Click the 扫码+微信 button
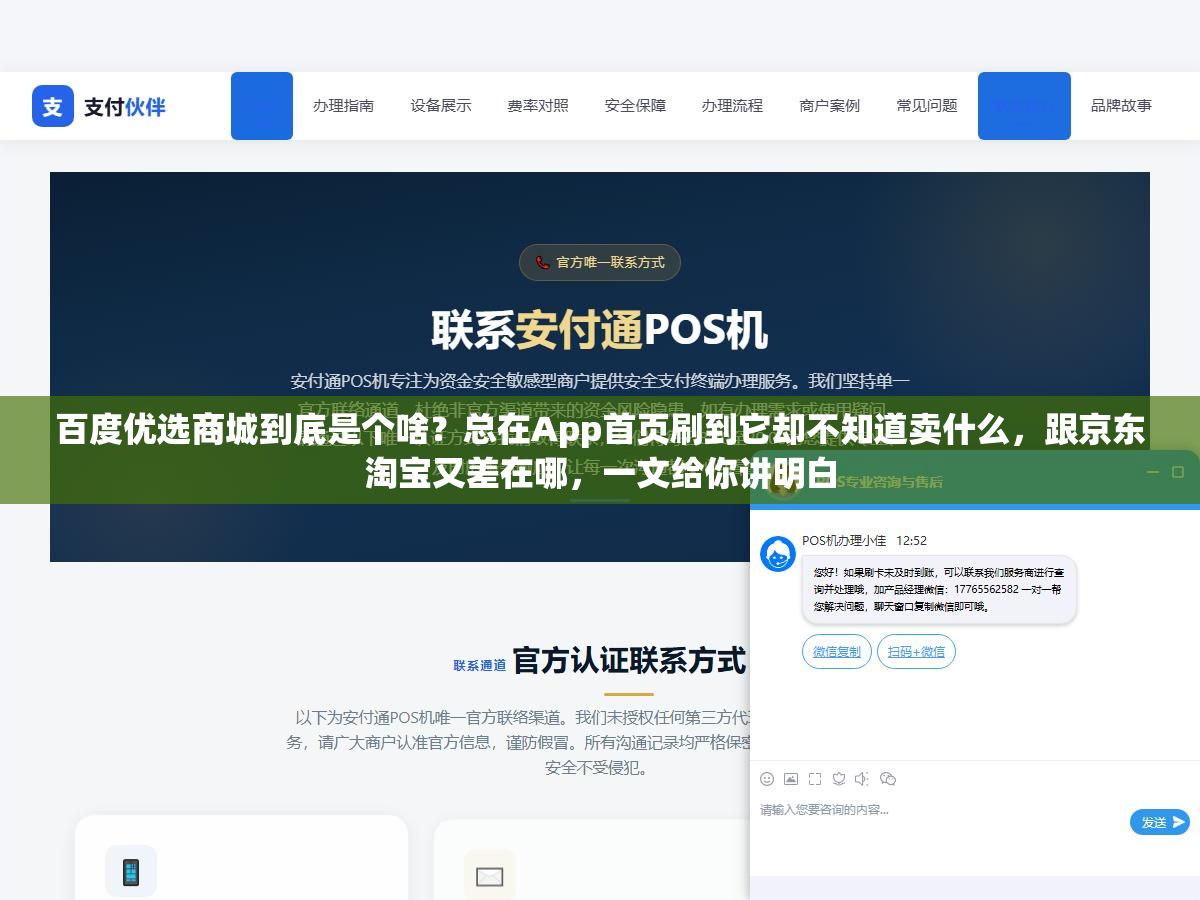This screenshot has width=1200, height=900. (916, 652)
